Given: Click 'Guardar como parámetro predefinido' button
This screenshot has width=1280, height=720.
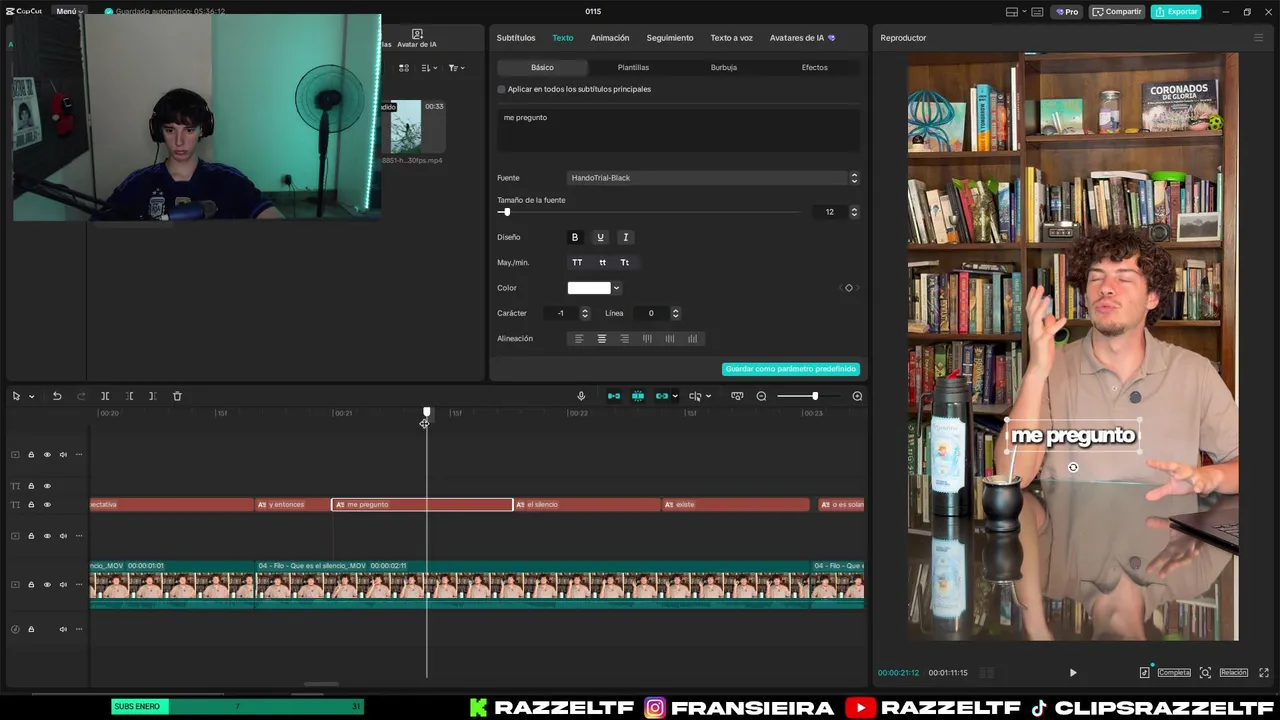Looking at the screenshot, I should 791,369.
